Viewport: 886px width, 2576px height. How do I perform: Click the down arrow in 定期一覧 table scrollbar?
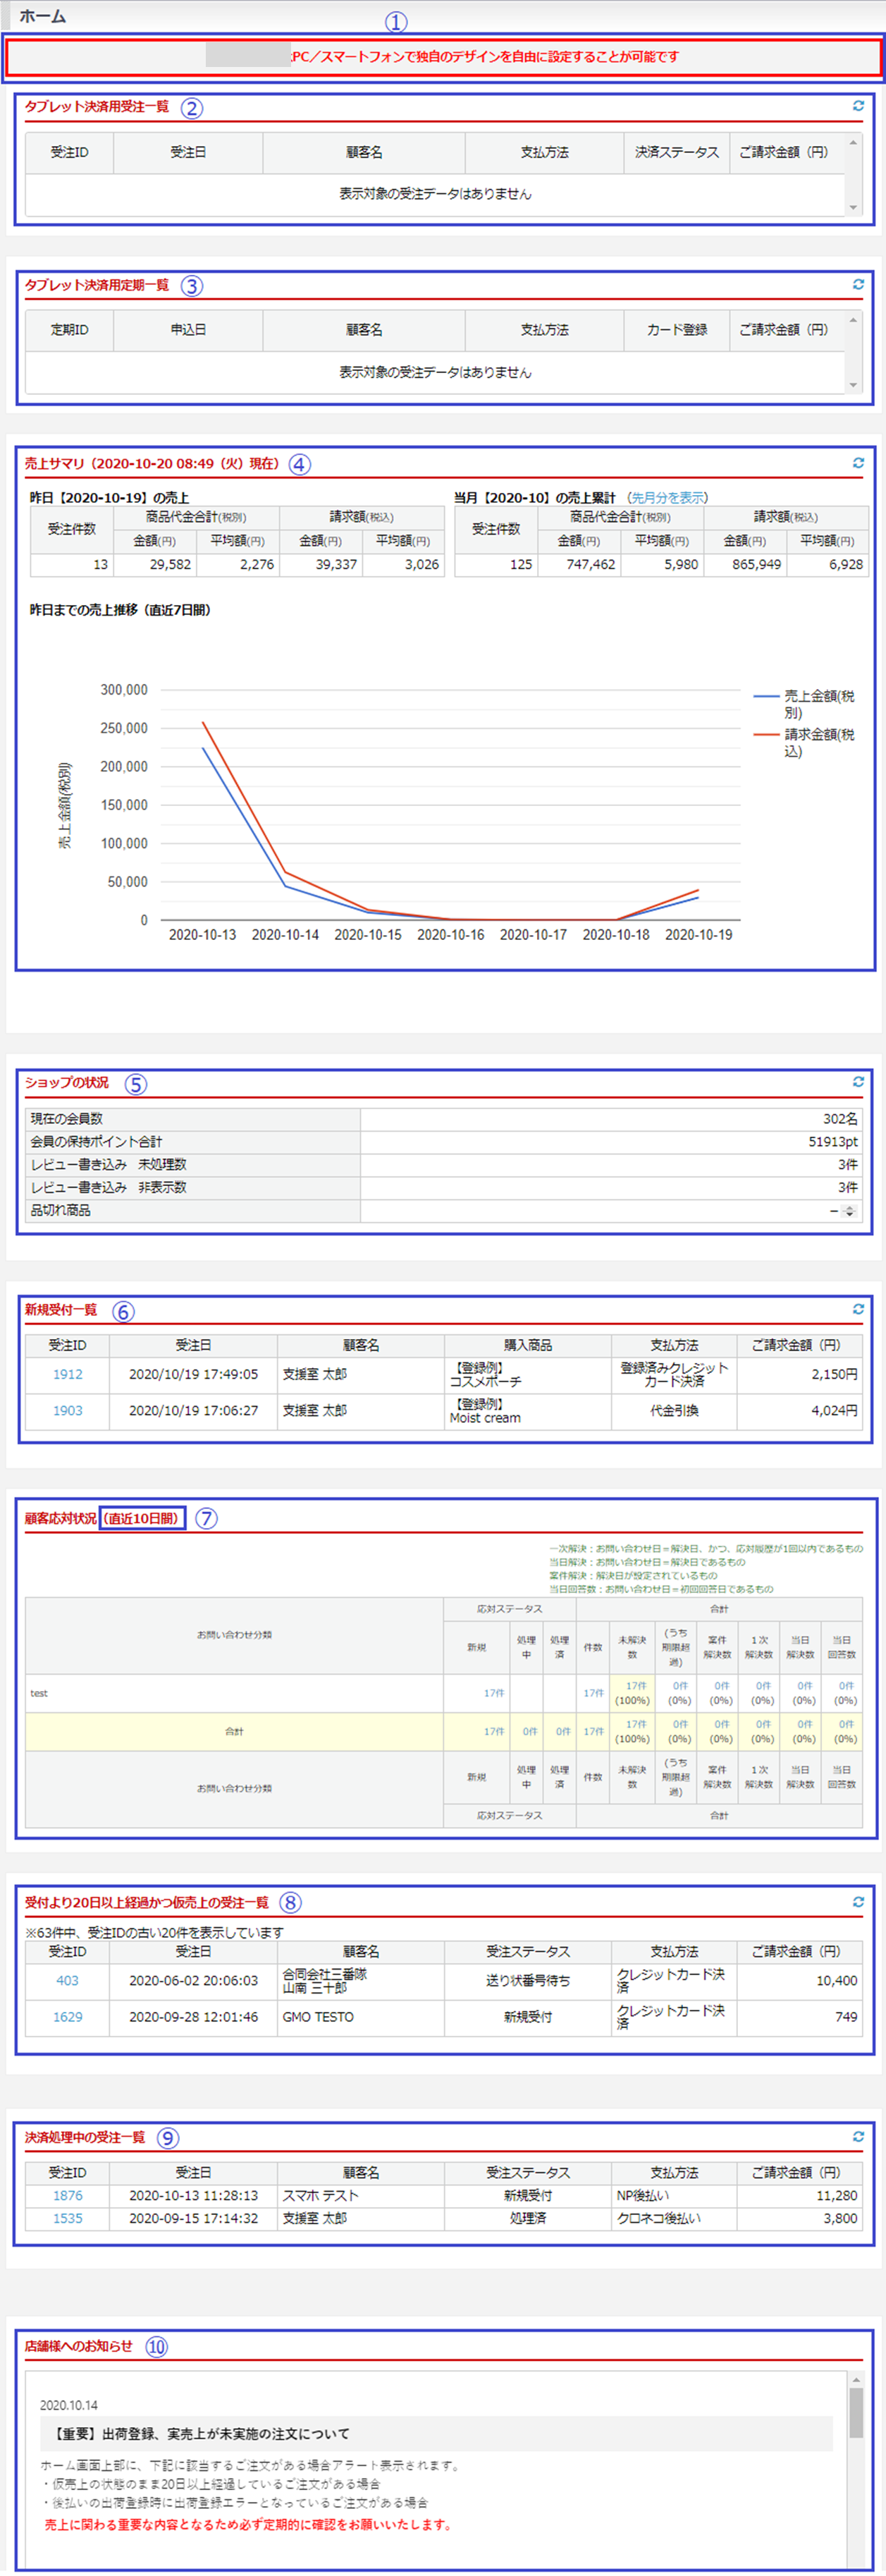[853, 385]
